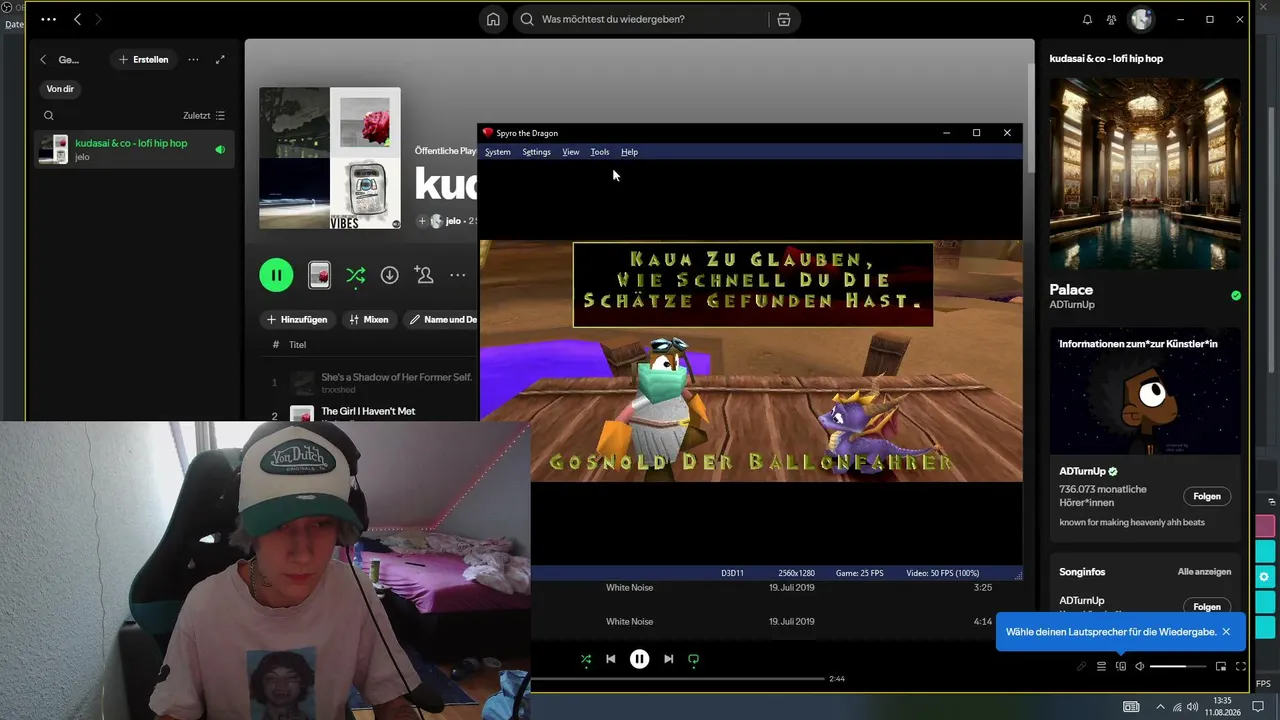Toggle the green saved checkmark for Palace
1280x720 pixels.
pyautogui.click(x=1236, y=295)
